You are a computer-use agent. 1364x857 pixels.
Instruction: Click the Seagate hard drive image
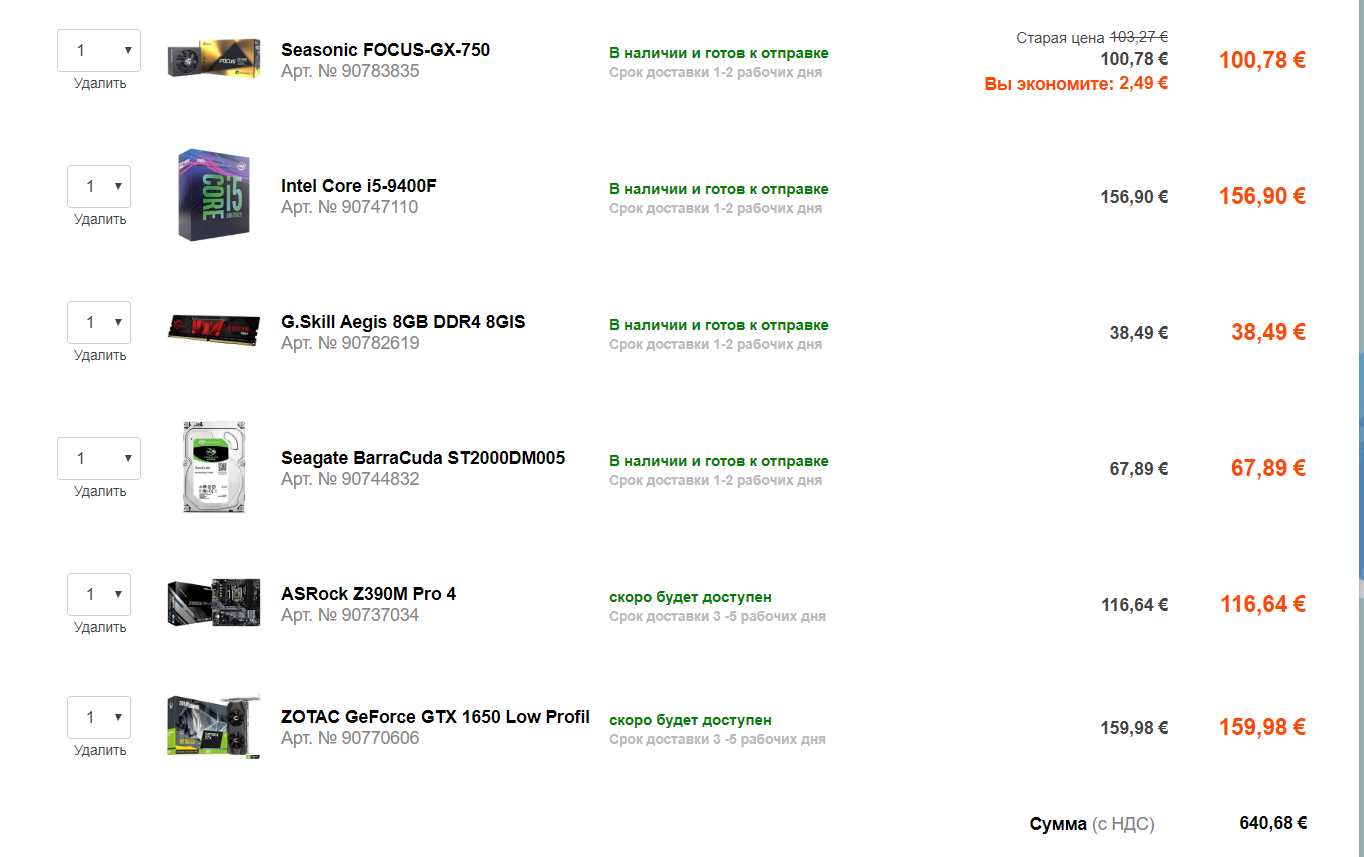pos(214,467)
